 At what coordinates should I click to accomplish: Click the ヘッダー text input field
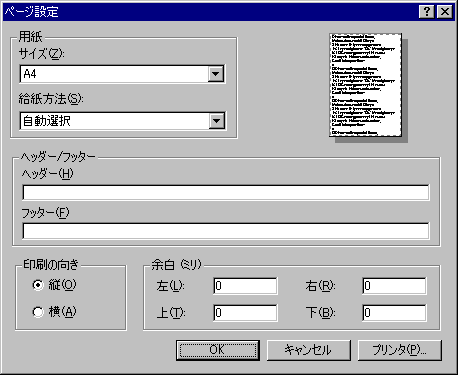coord(226,192)
